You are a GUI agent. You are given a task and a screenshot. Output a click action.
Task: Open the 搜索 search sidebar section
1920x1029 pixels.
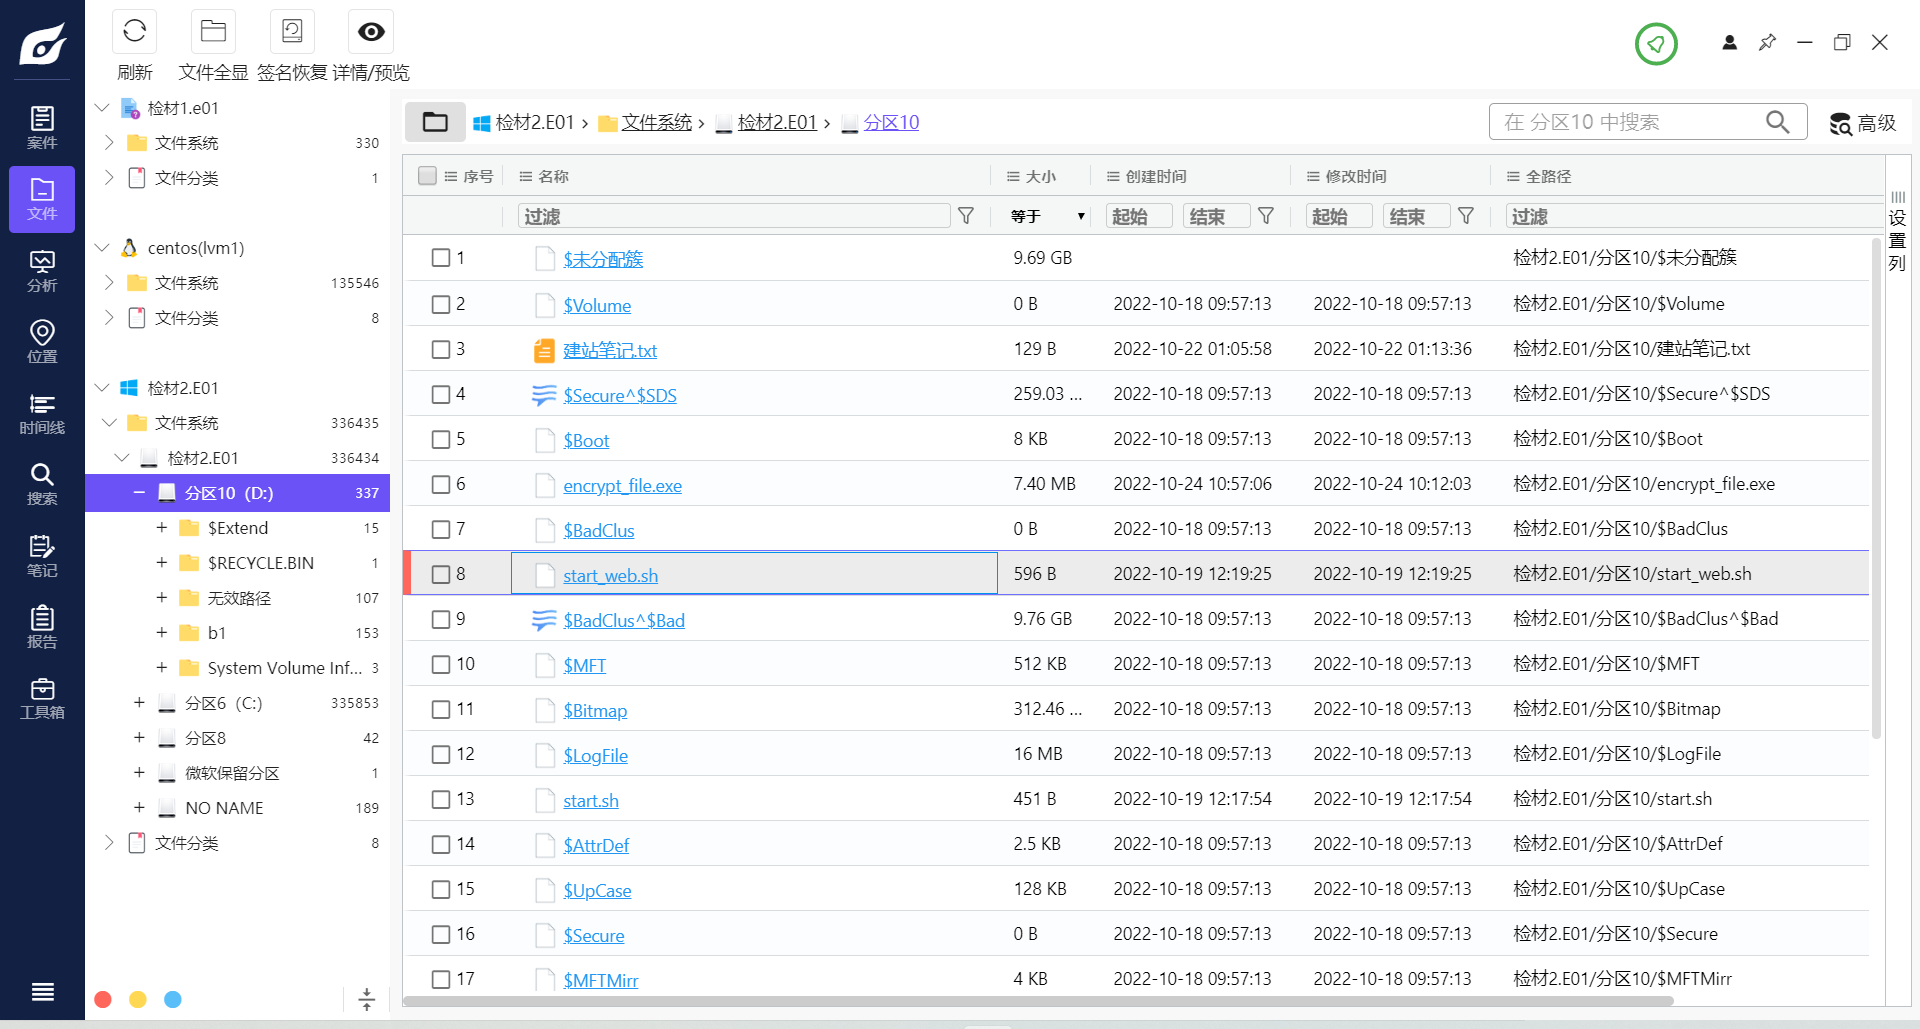coord(42,485)
